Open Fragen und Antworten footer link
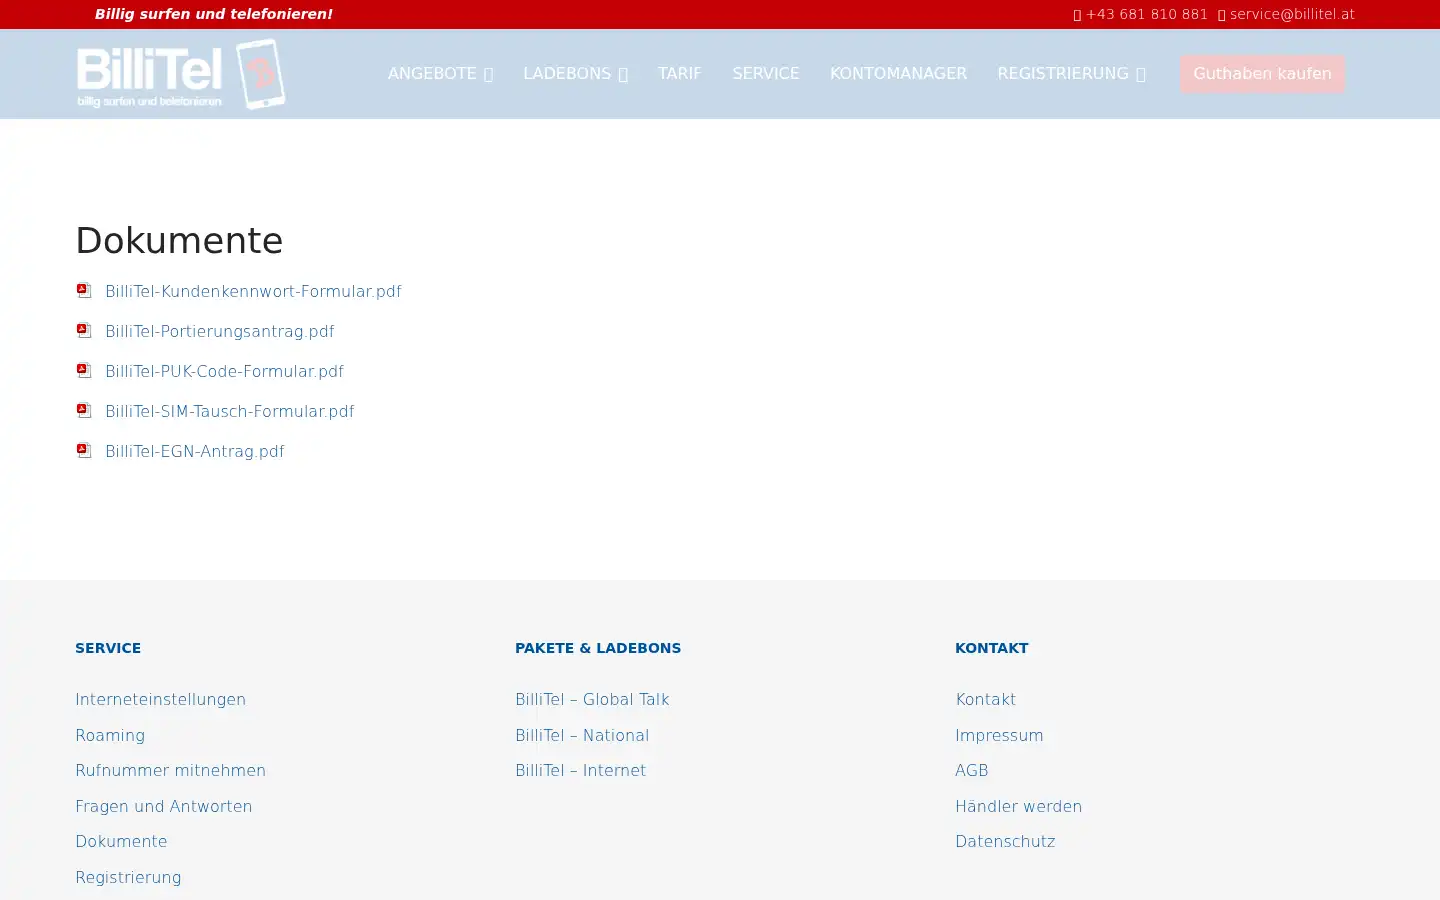The image size is (1440, 900). tap(163, 806)
